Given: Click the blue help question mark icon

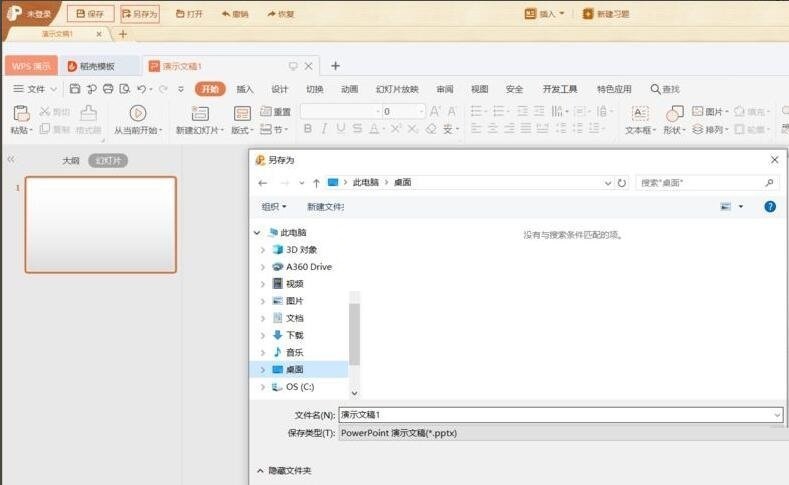Looking at the screenshot, I should tap(770, 207).
